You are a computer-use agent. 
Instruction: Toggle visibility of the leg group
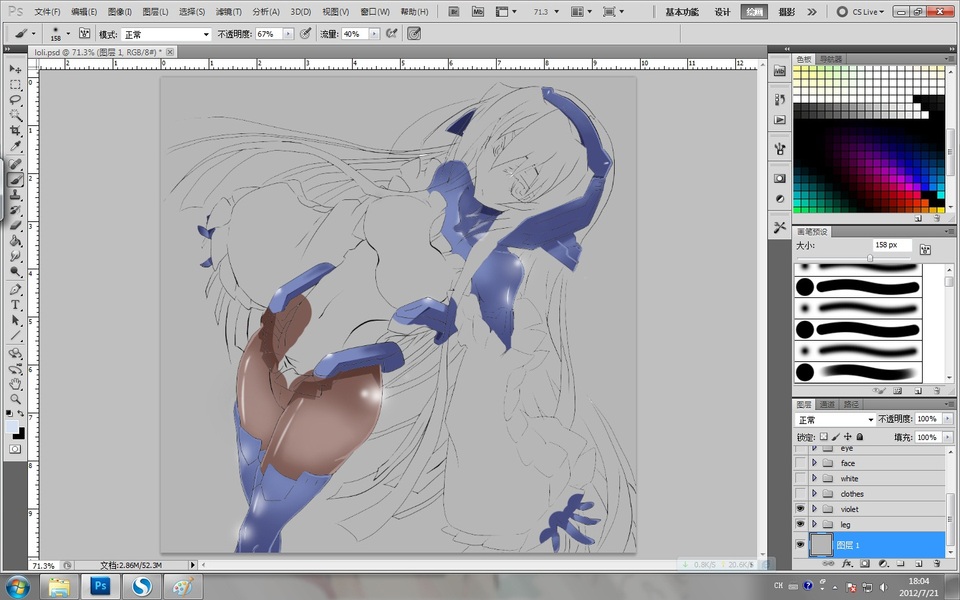800,524
